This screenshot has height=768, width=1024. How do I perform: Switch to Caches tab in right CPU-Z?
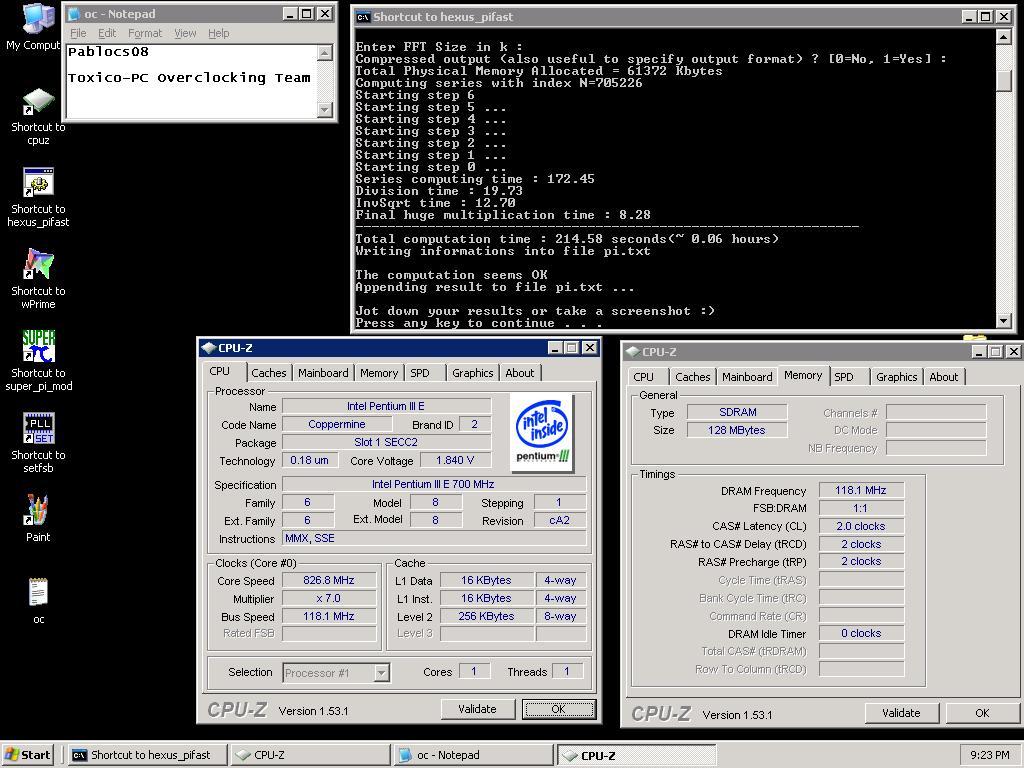[x=692, y=377]
